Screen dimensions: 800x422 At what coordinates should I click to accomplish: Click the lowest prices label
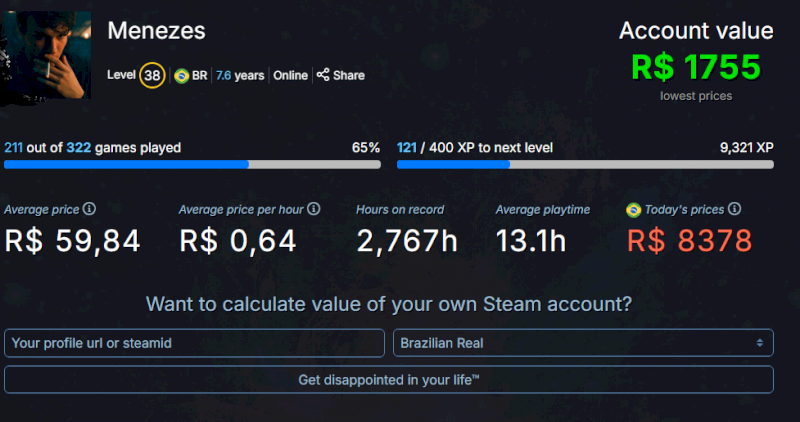(696, 96)
